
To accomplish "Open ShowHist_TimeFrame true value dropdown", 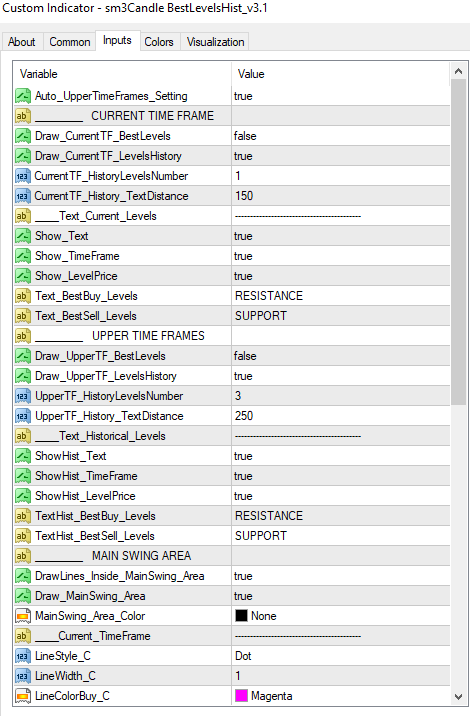I will pos(340,476).
